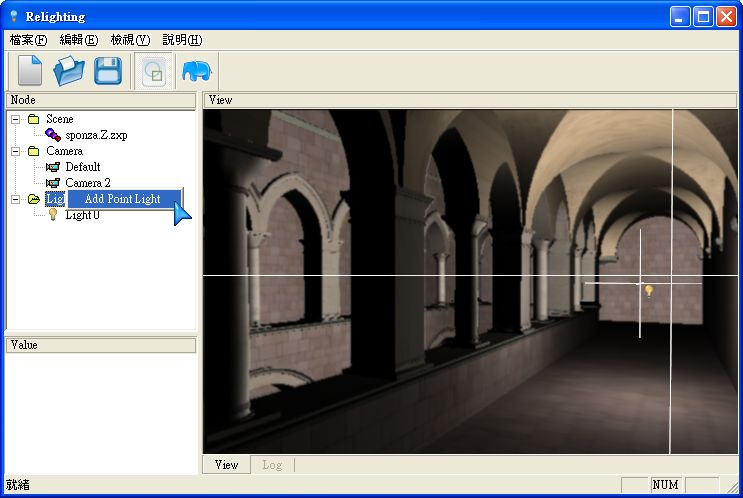Screen dimensions: 743x498
Task: Click the Relighting title bar app icon
Action: coord(14,17)
